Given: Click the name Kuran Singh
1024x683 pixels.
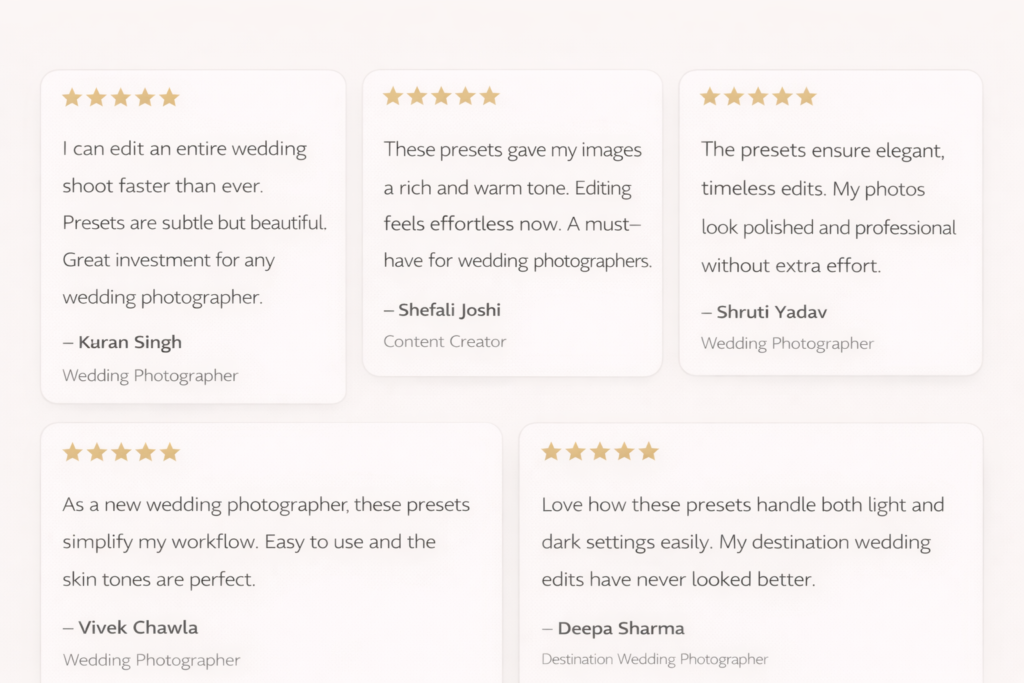Looking at the screenshot, I should tap(129, 342).
